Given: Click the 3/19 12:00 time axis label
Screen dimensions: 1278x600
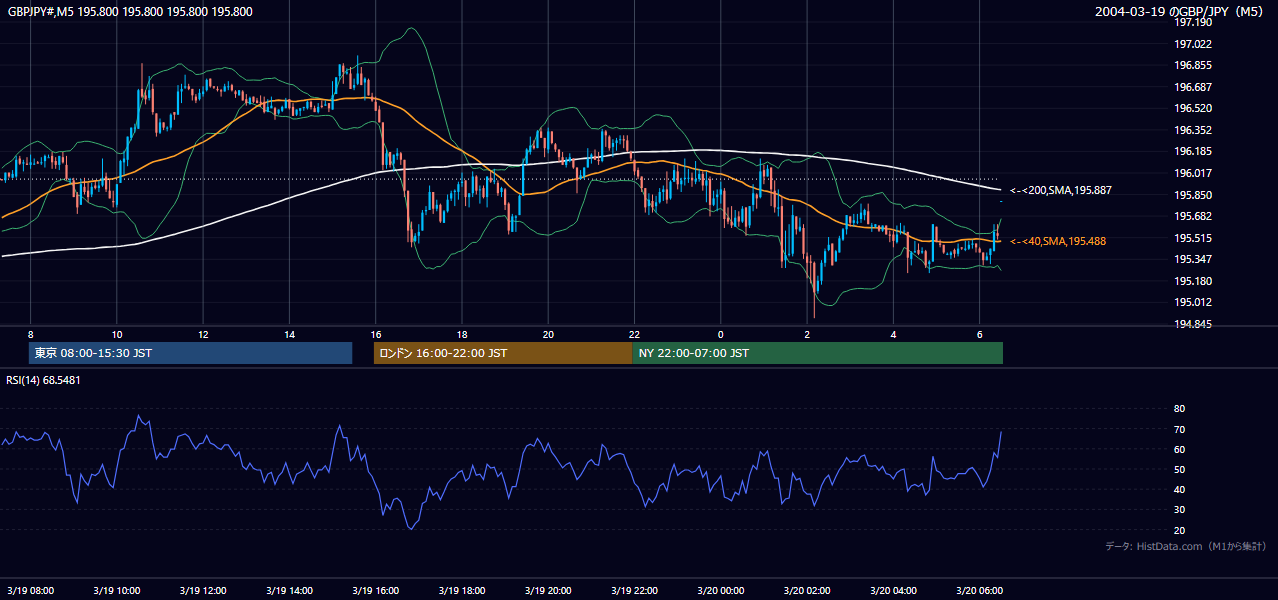Looking at the screenshot, I should [x=203, y=590].
